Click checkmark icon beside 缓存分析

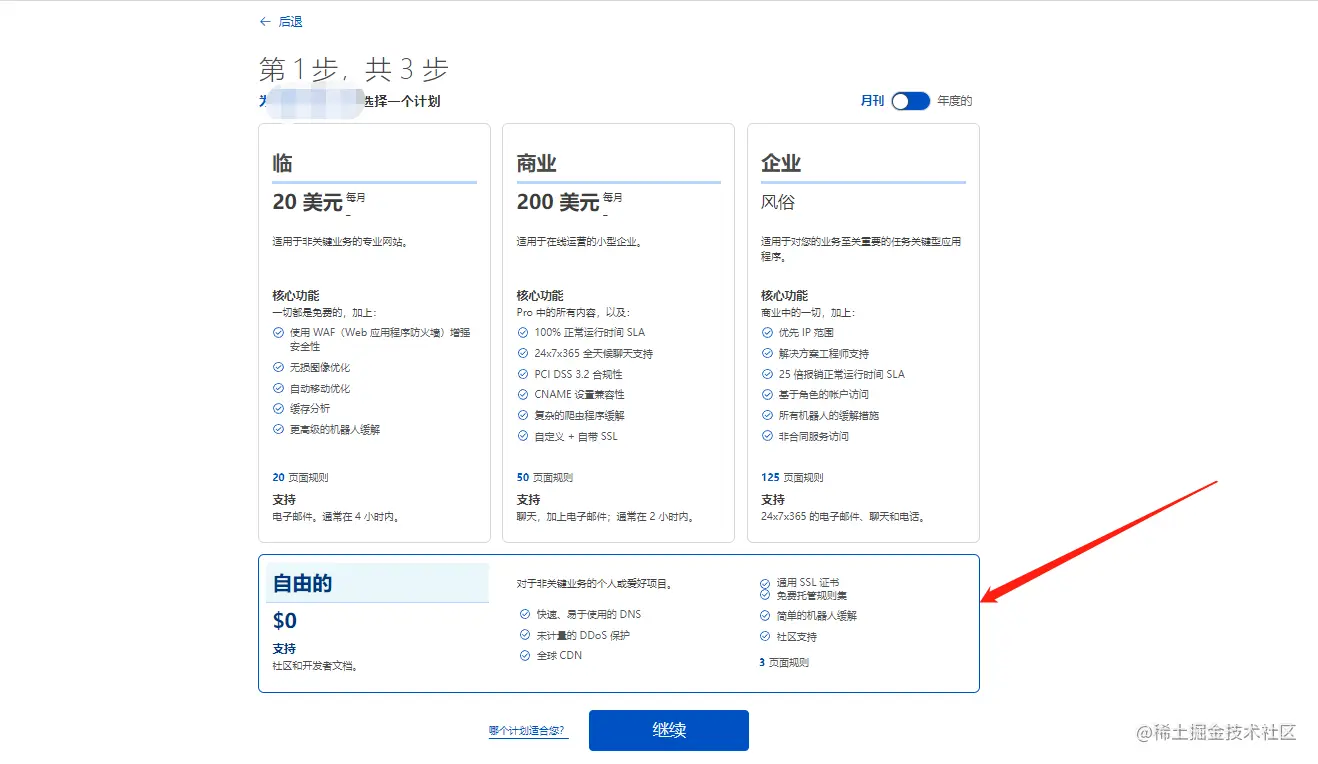(278, 408)
